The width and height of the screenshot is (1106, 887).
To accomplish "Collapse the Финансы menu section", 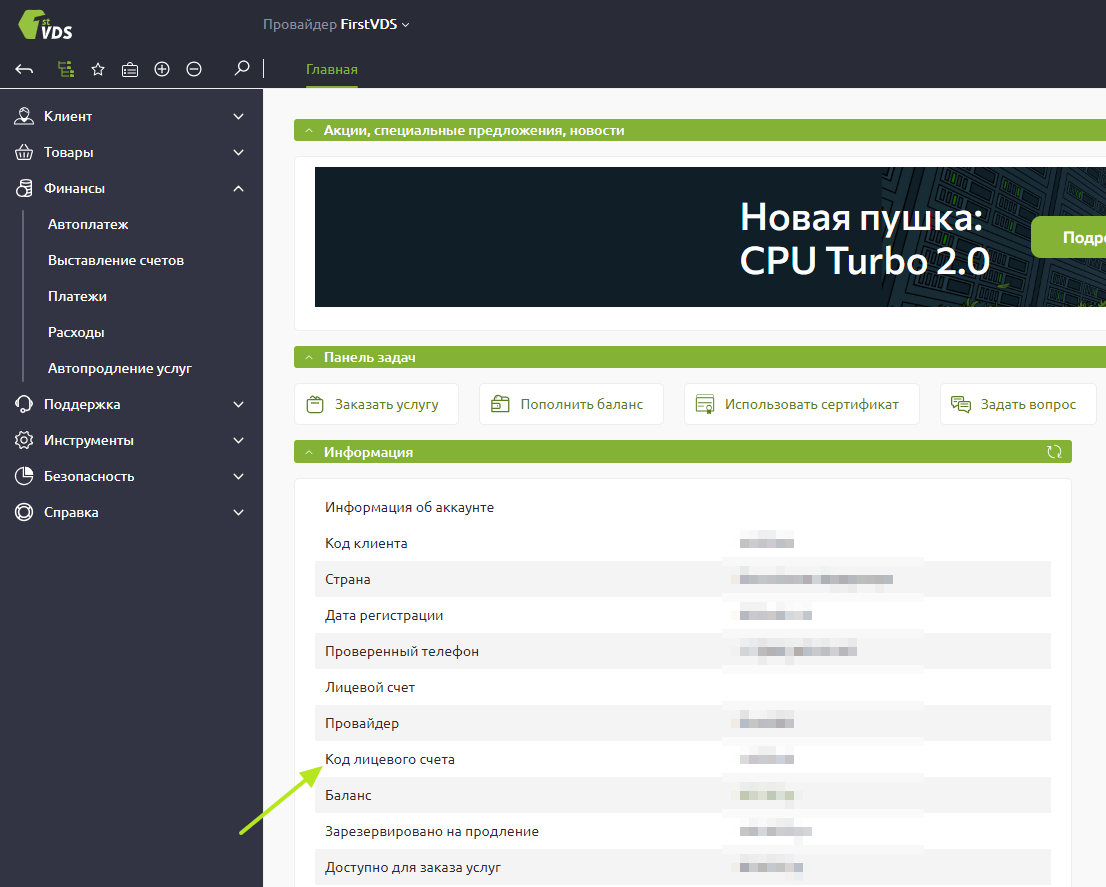I will click(x=239, y=188).
